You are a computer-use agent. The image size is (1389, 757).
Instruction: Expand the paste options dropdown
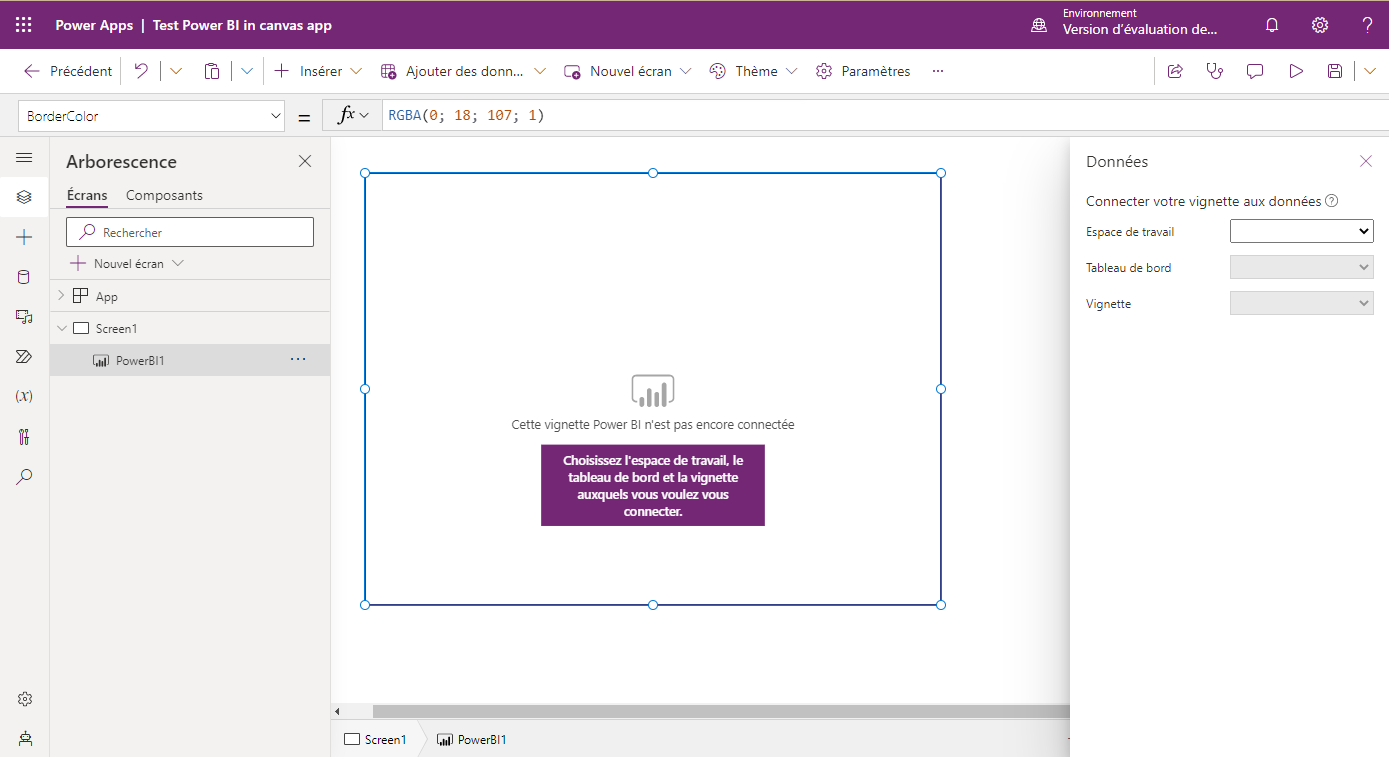point(247,71)
